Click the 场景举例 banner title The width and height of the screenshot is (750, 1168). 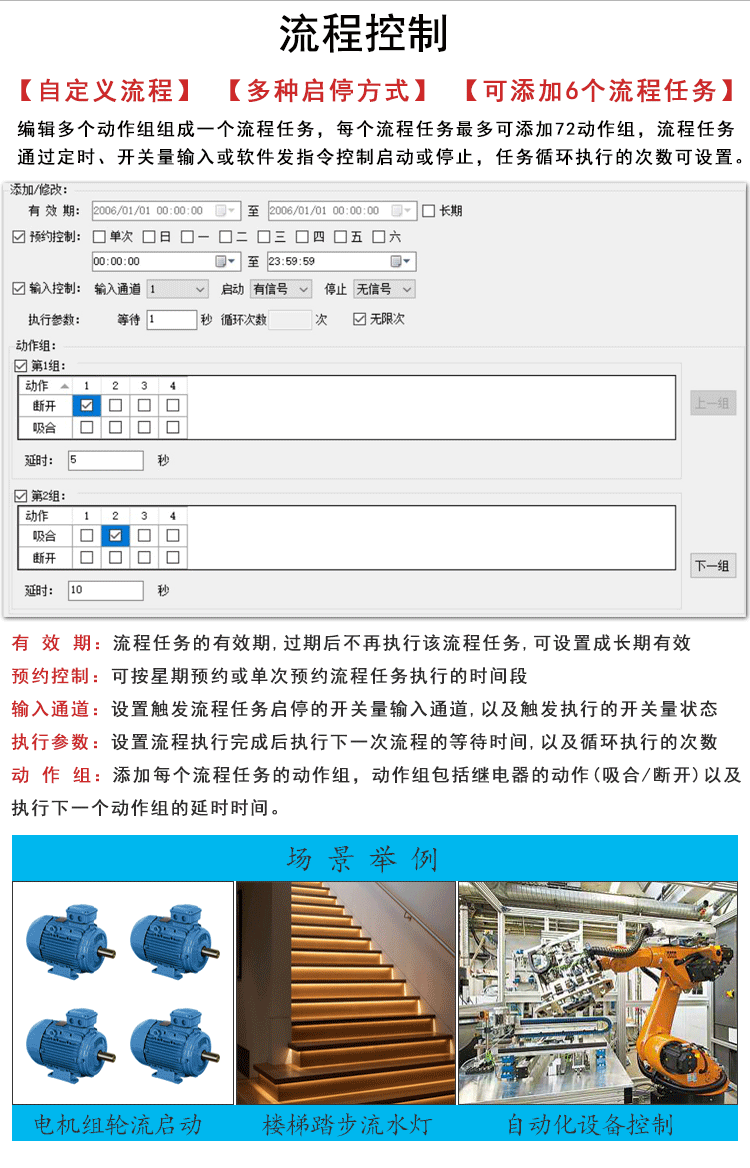coord(363,859)
